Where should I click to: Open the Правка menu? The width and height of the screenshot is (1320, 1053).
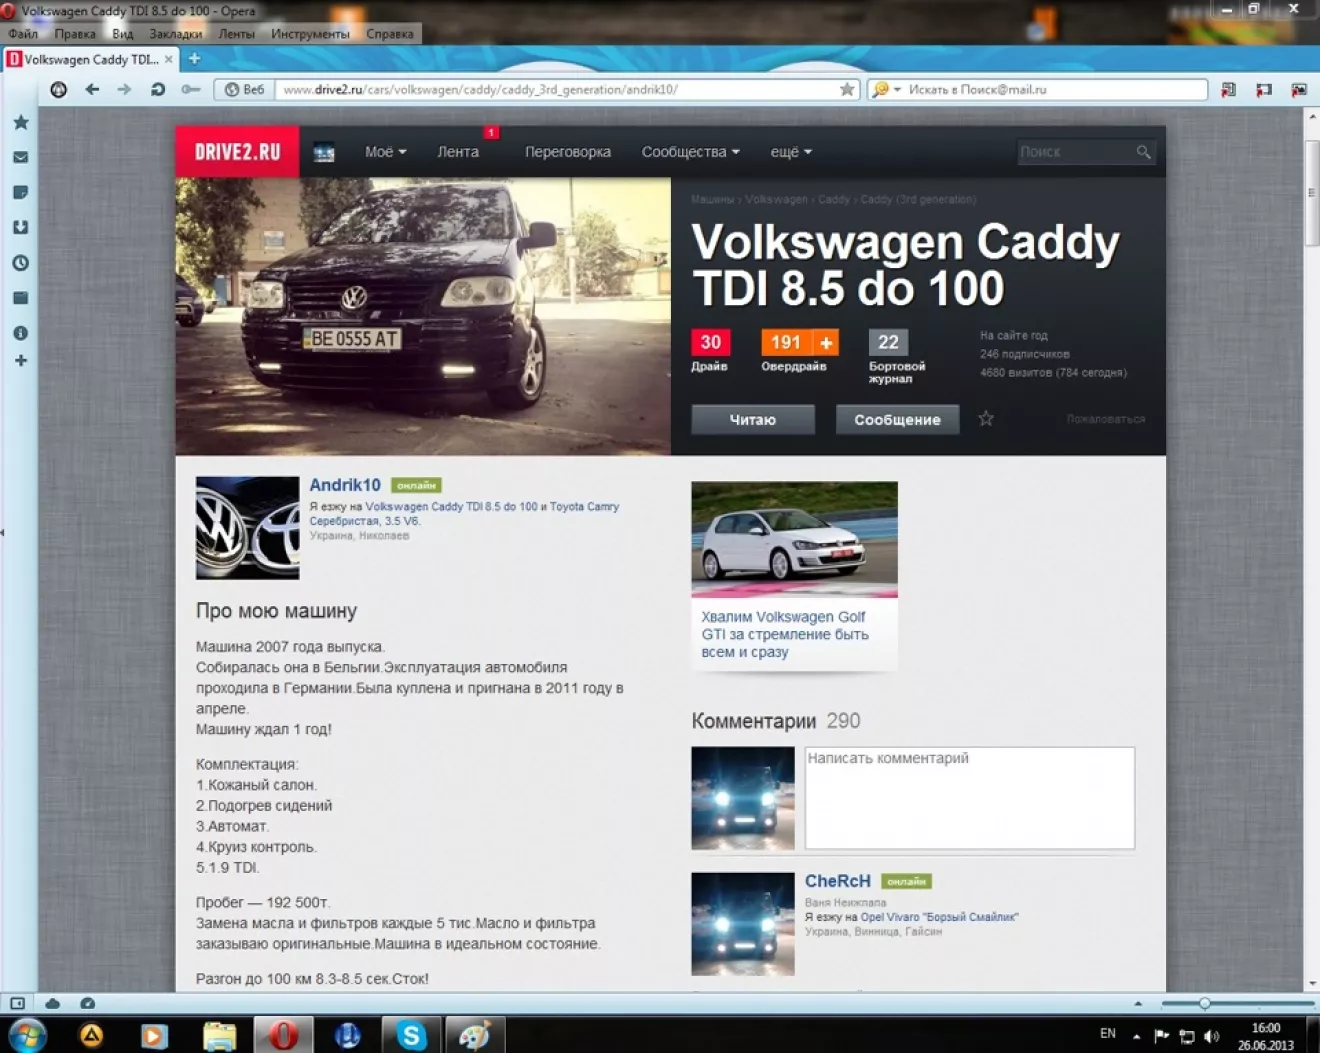75,33
